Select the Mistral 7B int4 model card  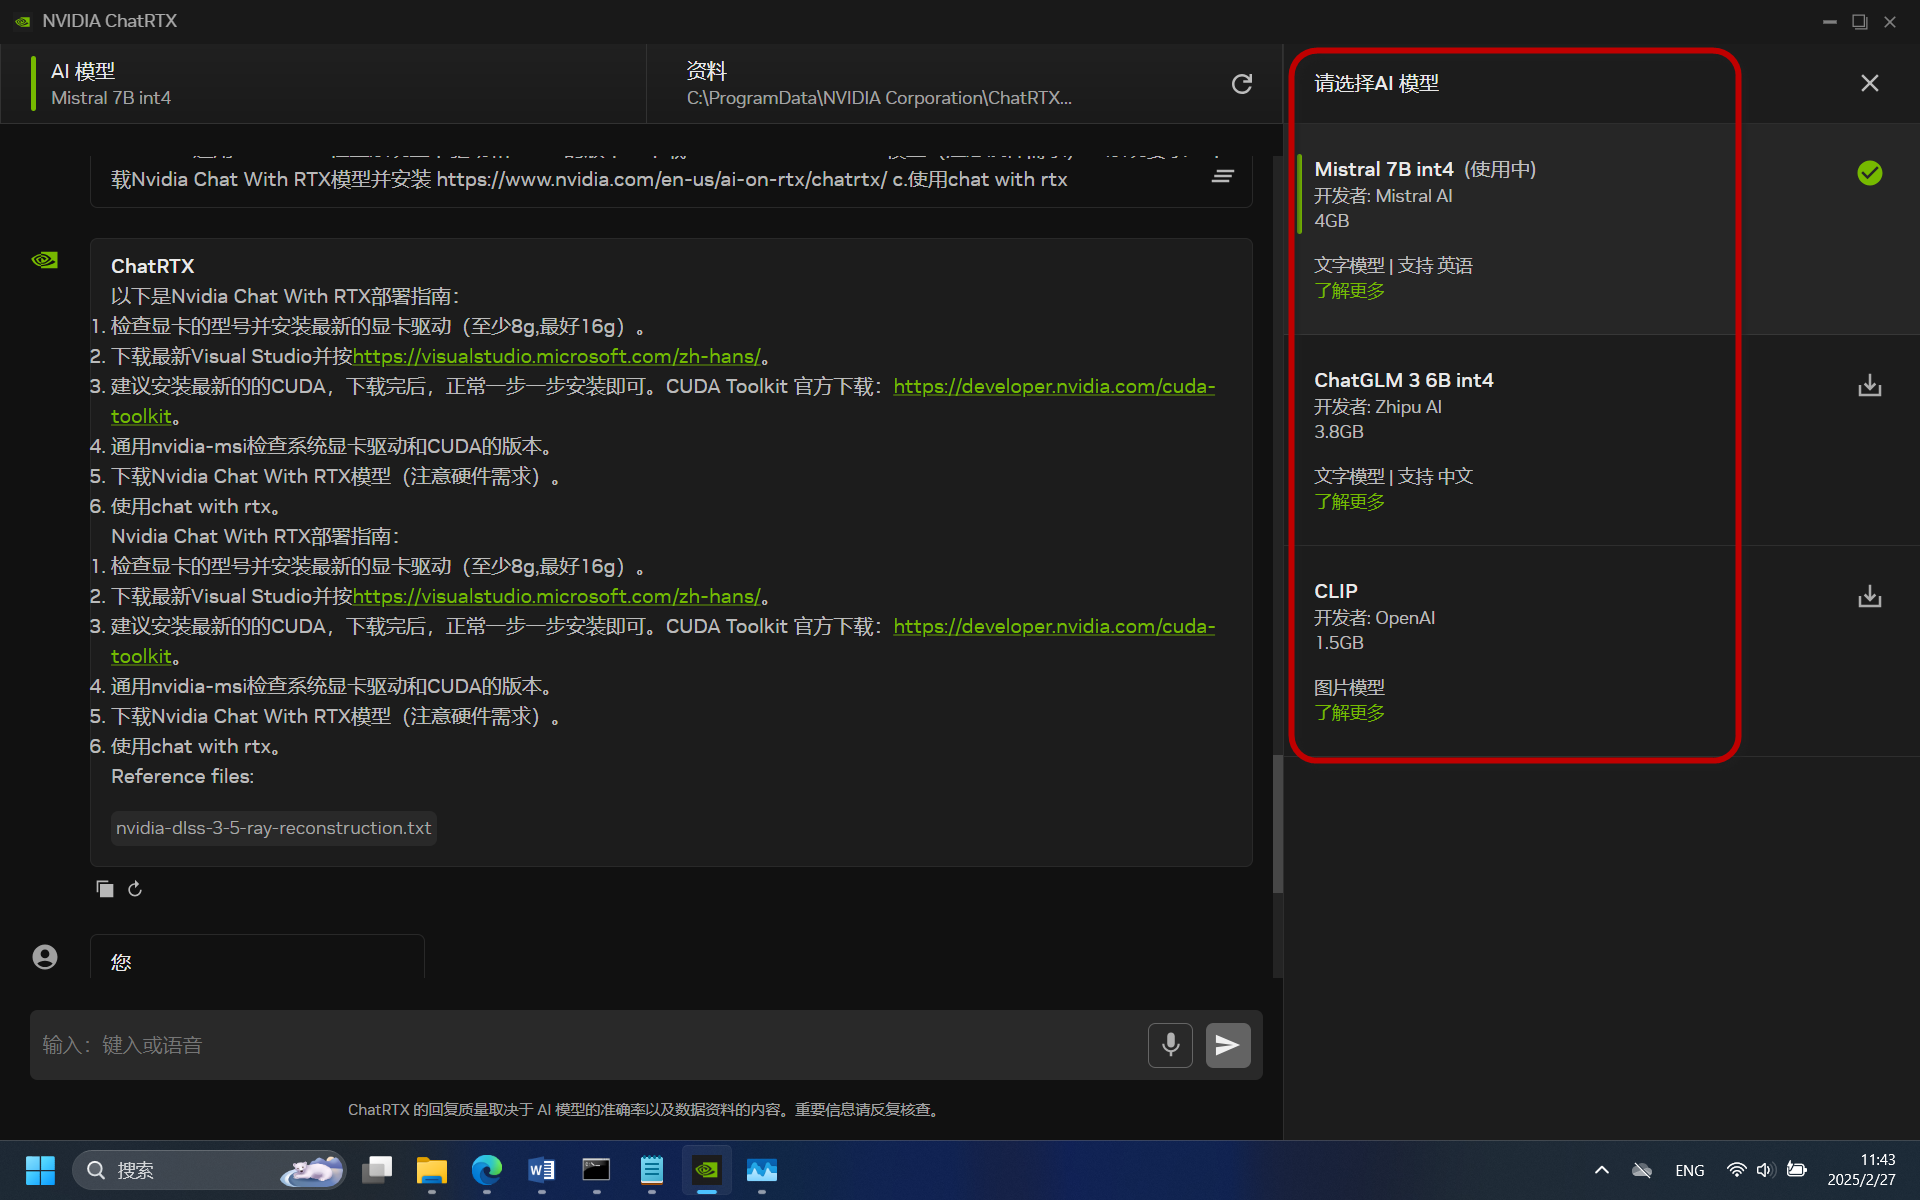point(1602,229)
